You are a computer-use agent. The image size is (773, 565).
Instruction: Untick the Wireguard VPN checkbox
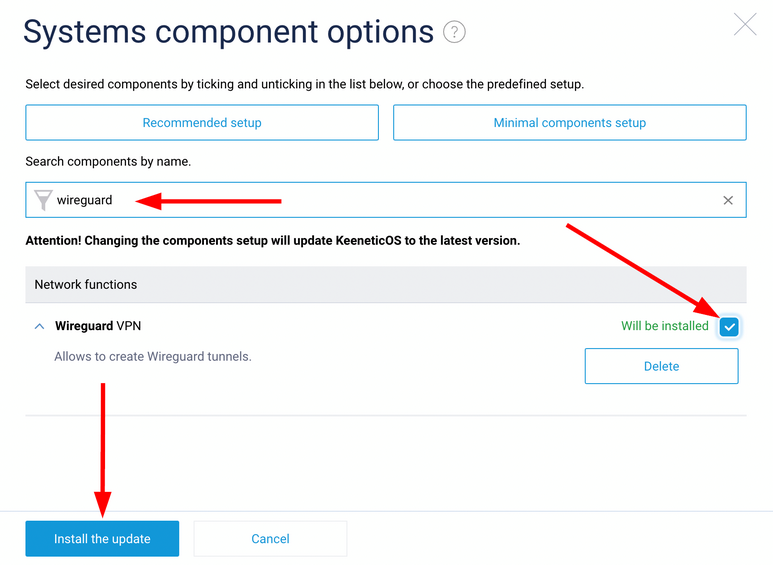[729, 326]
